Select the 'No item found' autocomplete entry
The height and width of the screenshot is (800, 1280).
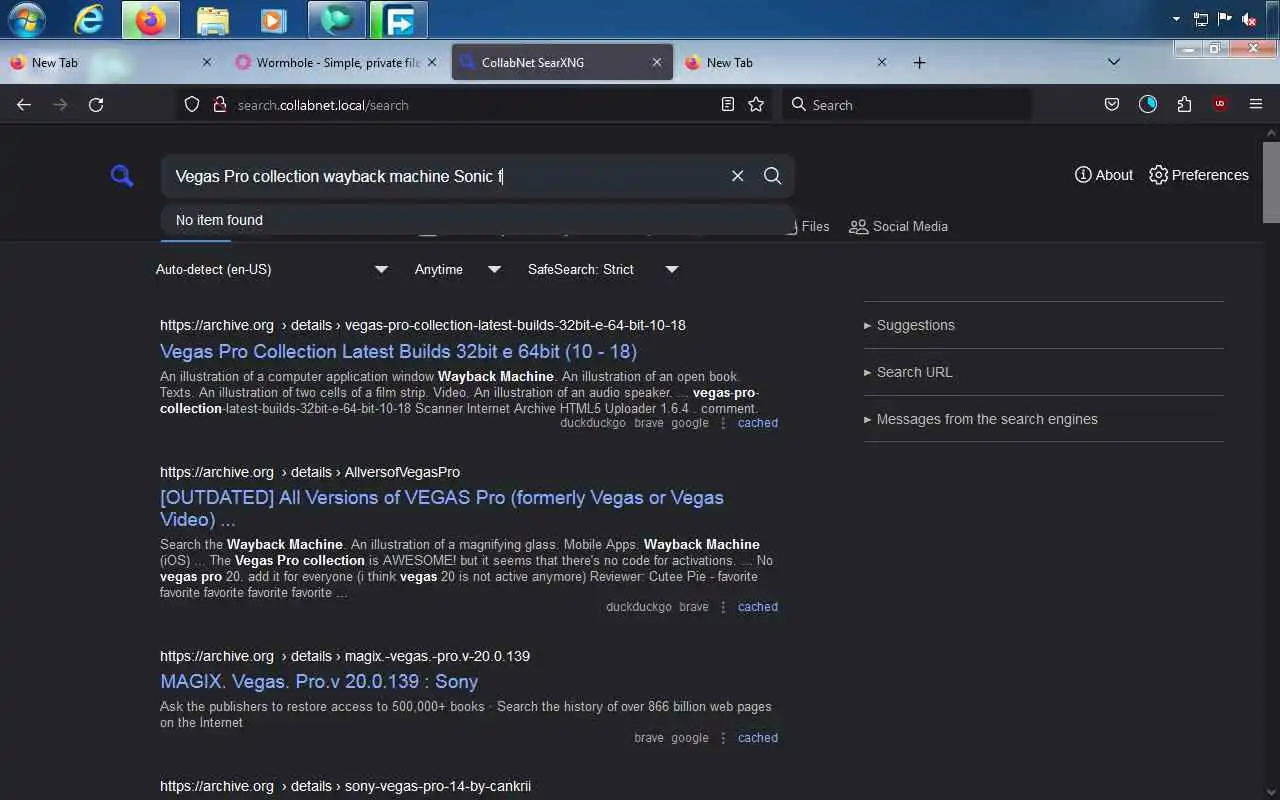click(478, 220)
